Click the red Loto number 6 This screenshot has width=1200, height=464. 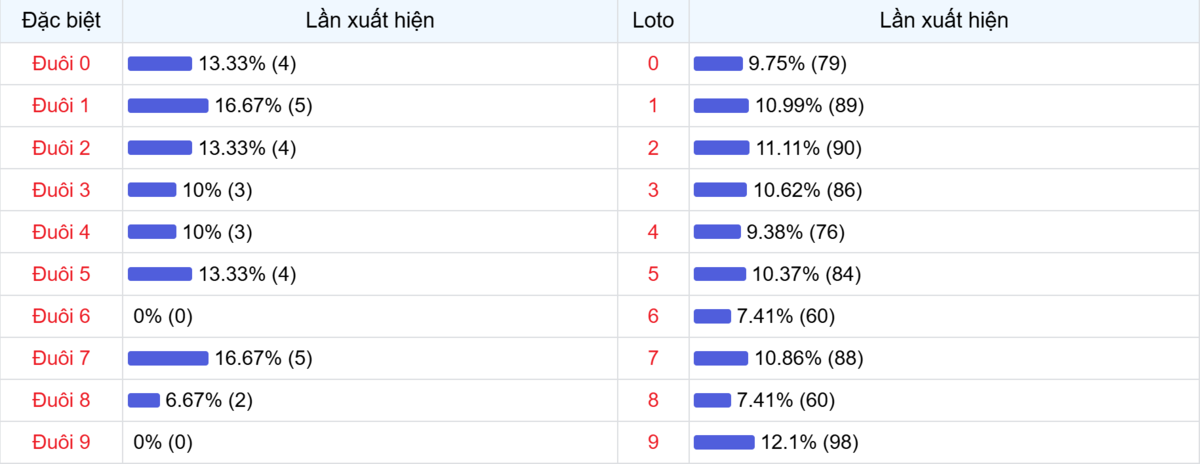coord(653,316)
